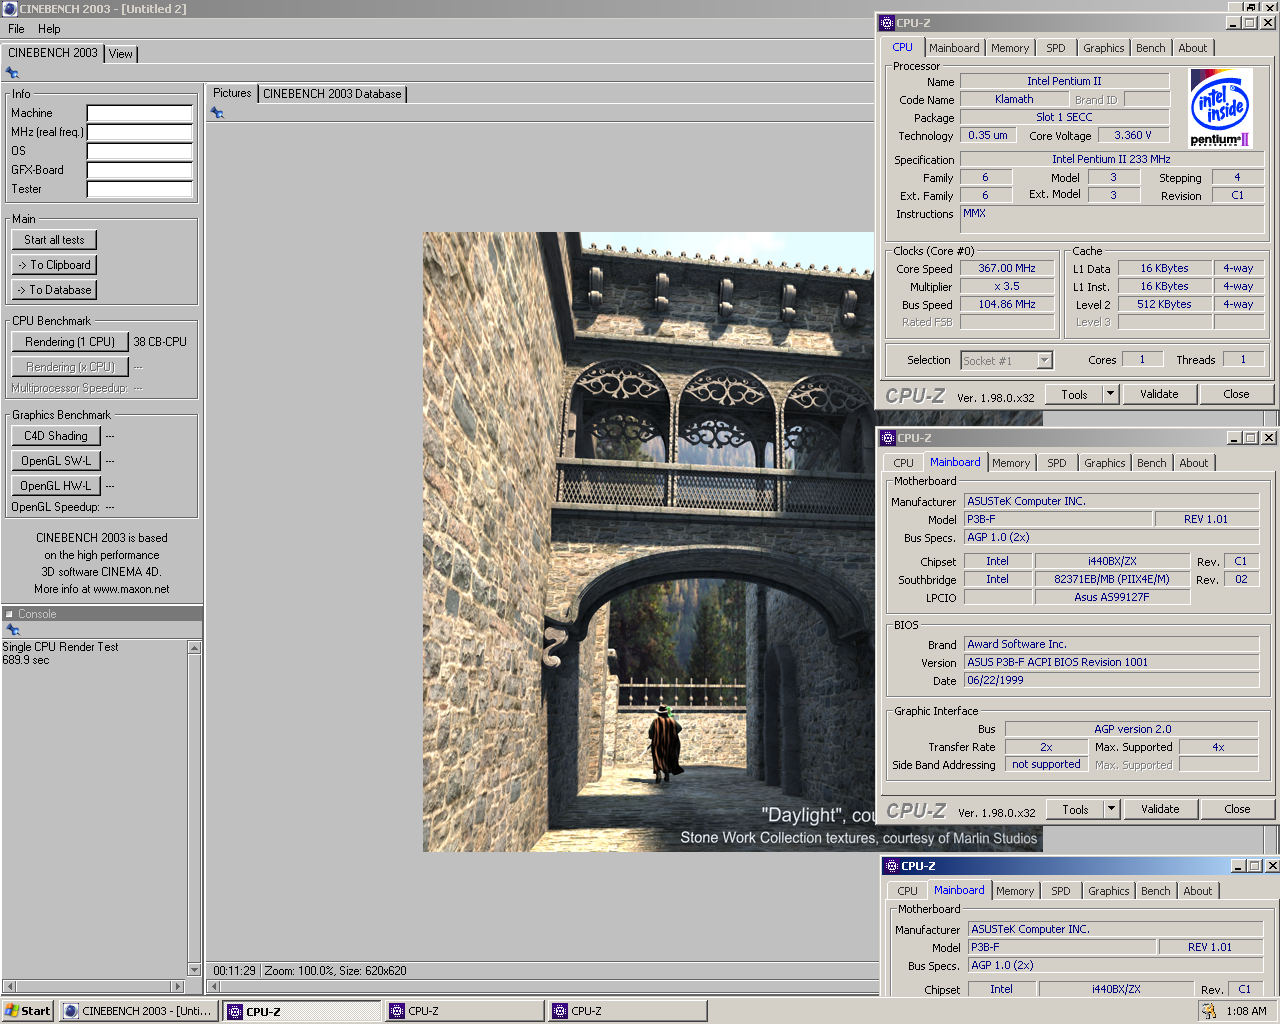
Task: Open Graphics tab in top CPU-Z window
Action: (x=1104, y=48)
